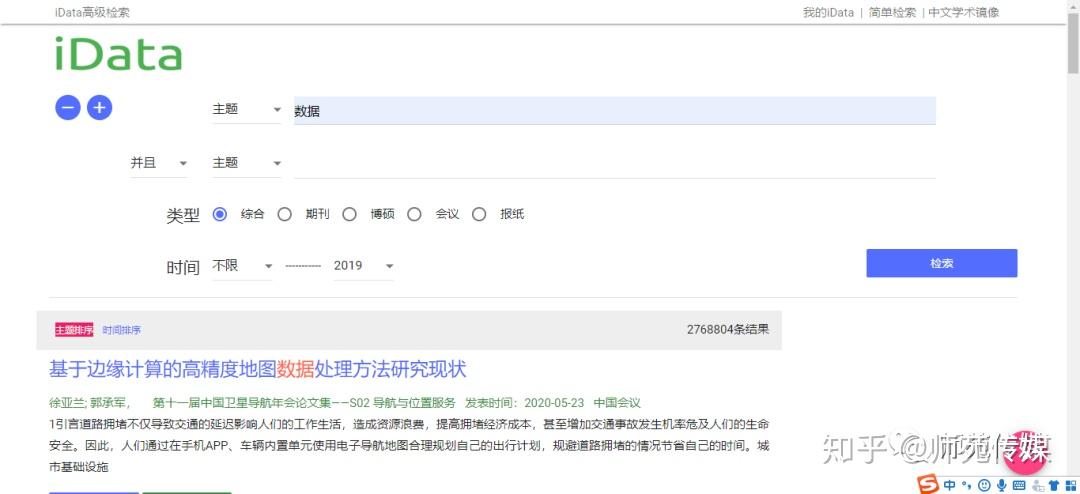The width and height of the screenshot is (1080, 494).
Task: Remove a search row with the minus icon
Action: tap(68, 107)
